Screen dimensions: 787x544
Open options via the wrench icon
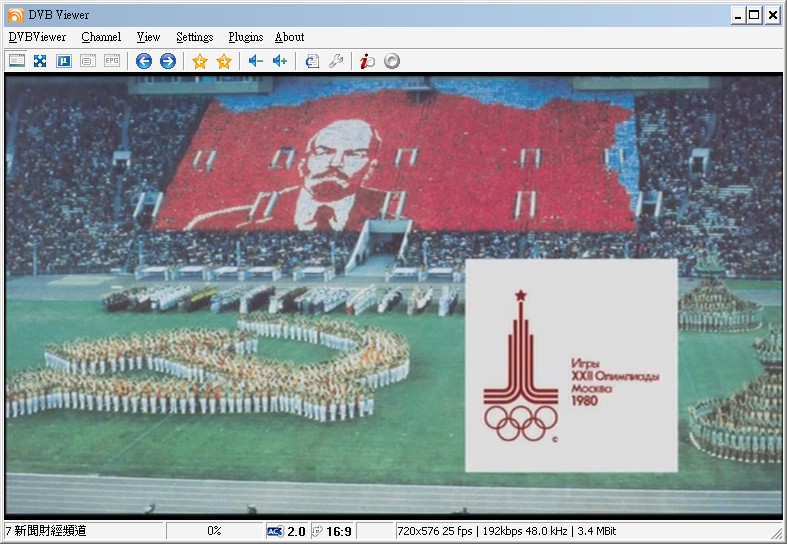click(336, 61)
